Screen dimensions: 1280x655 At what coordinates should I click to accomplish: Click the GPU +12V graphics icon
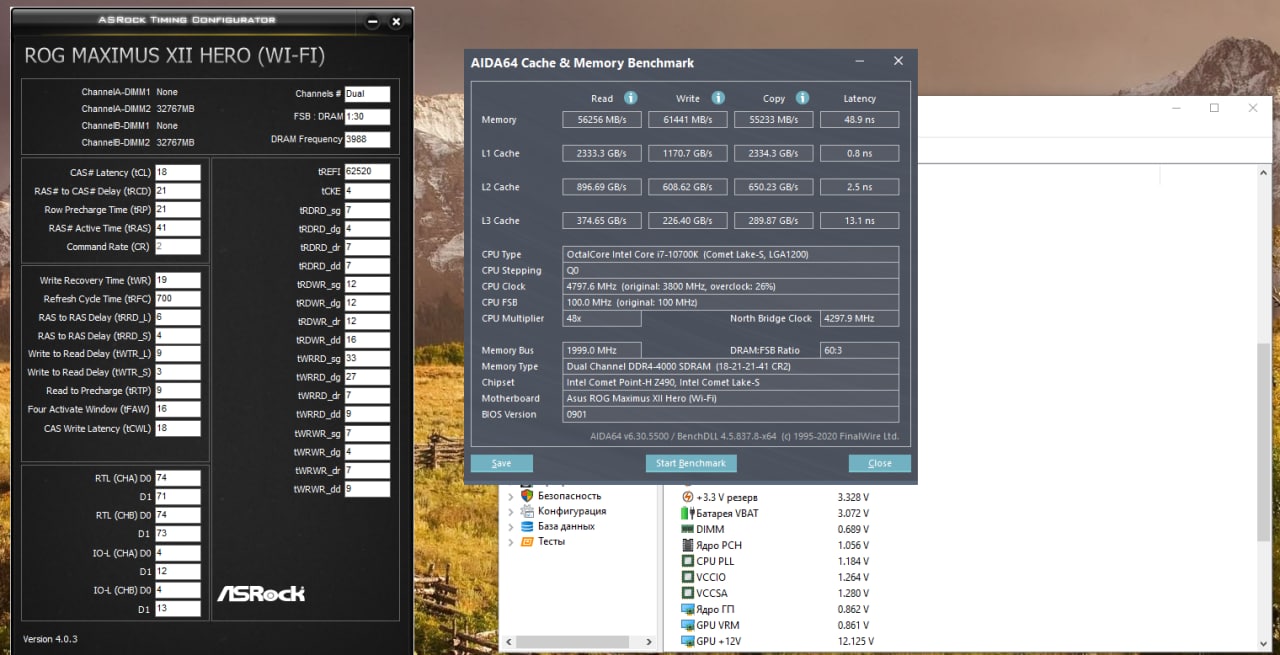[688, 641]
